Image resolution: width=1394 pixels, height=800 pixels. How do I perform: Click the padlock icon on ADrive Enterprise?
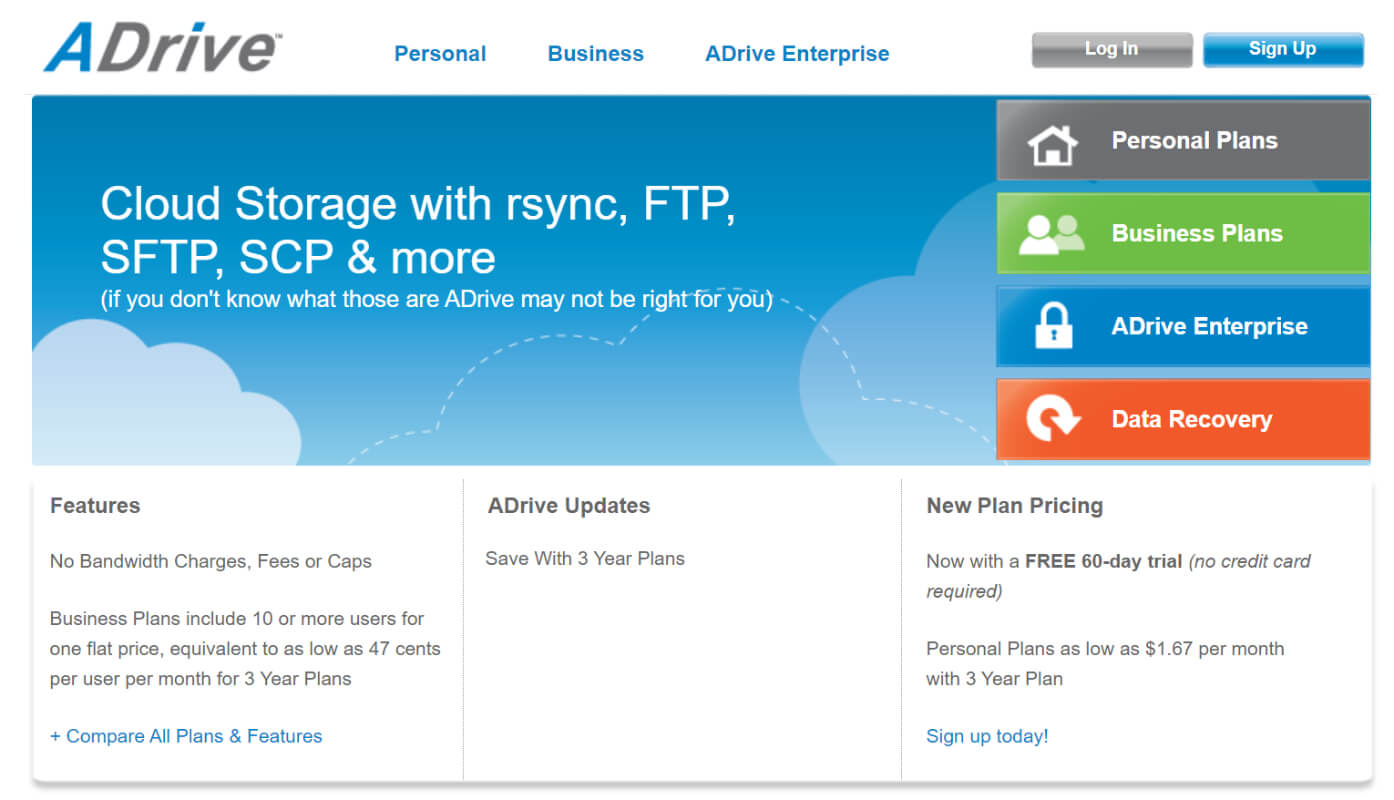(x=1053, y=326)
